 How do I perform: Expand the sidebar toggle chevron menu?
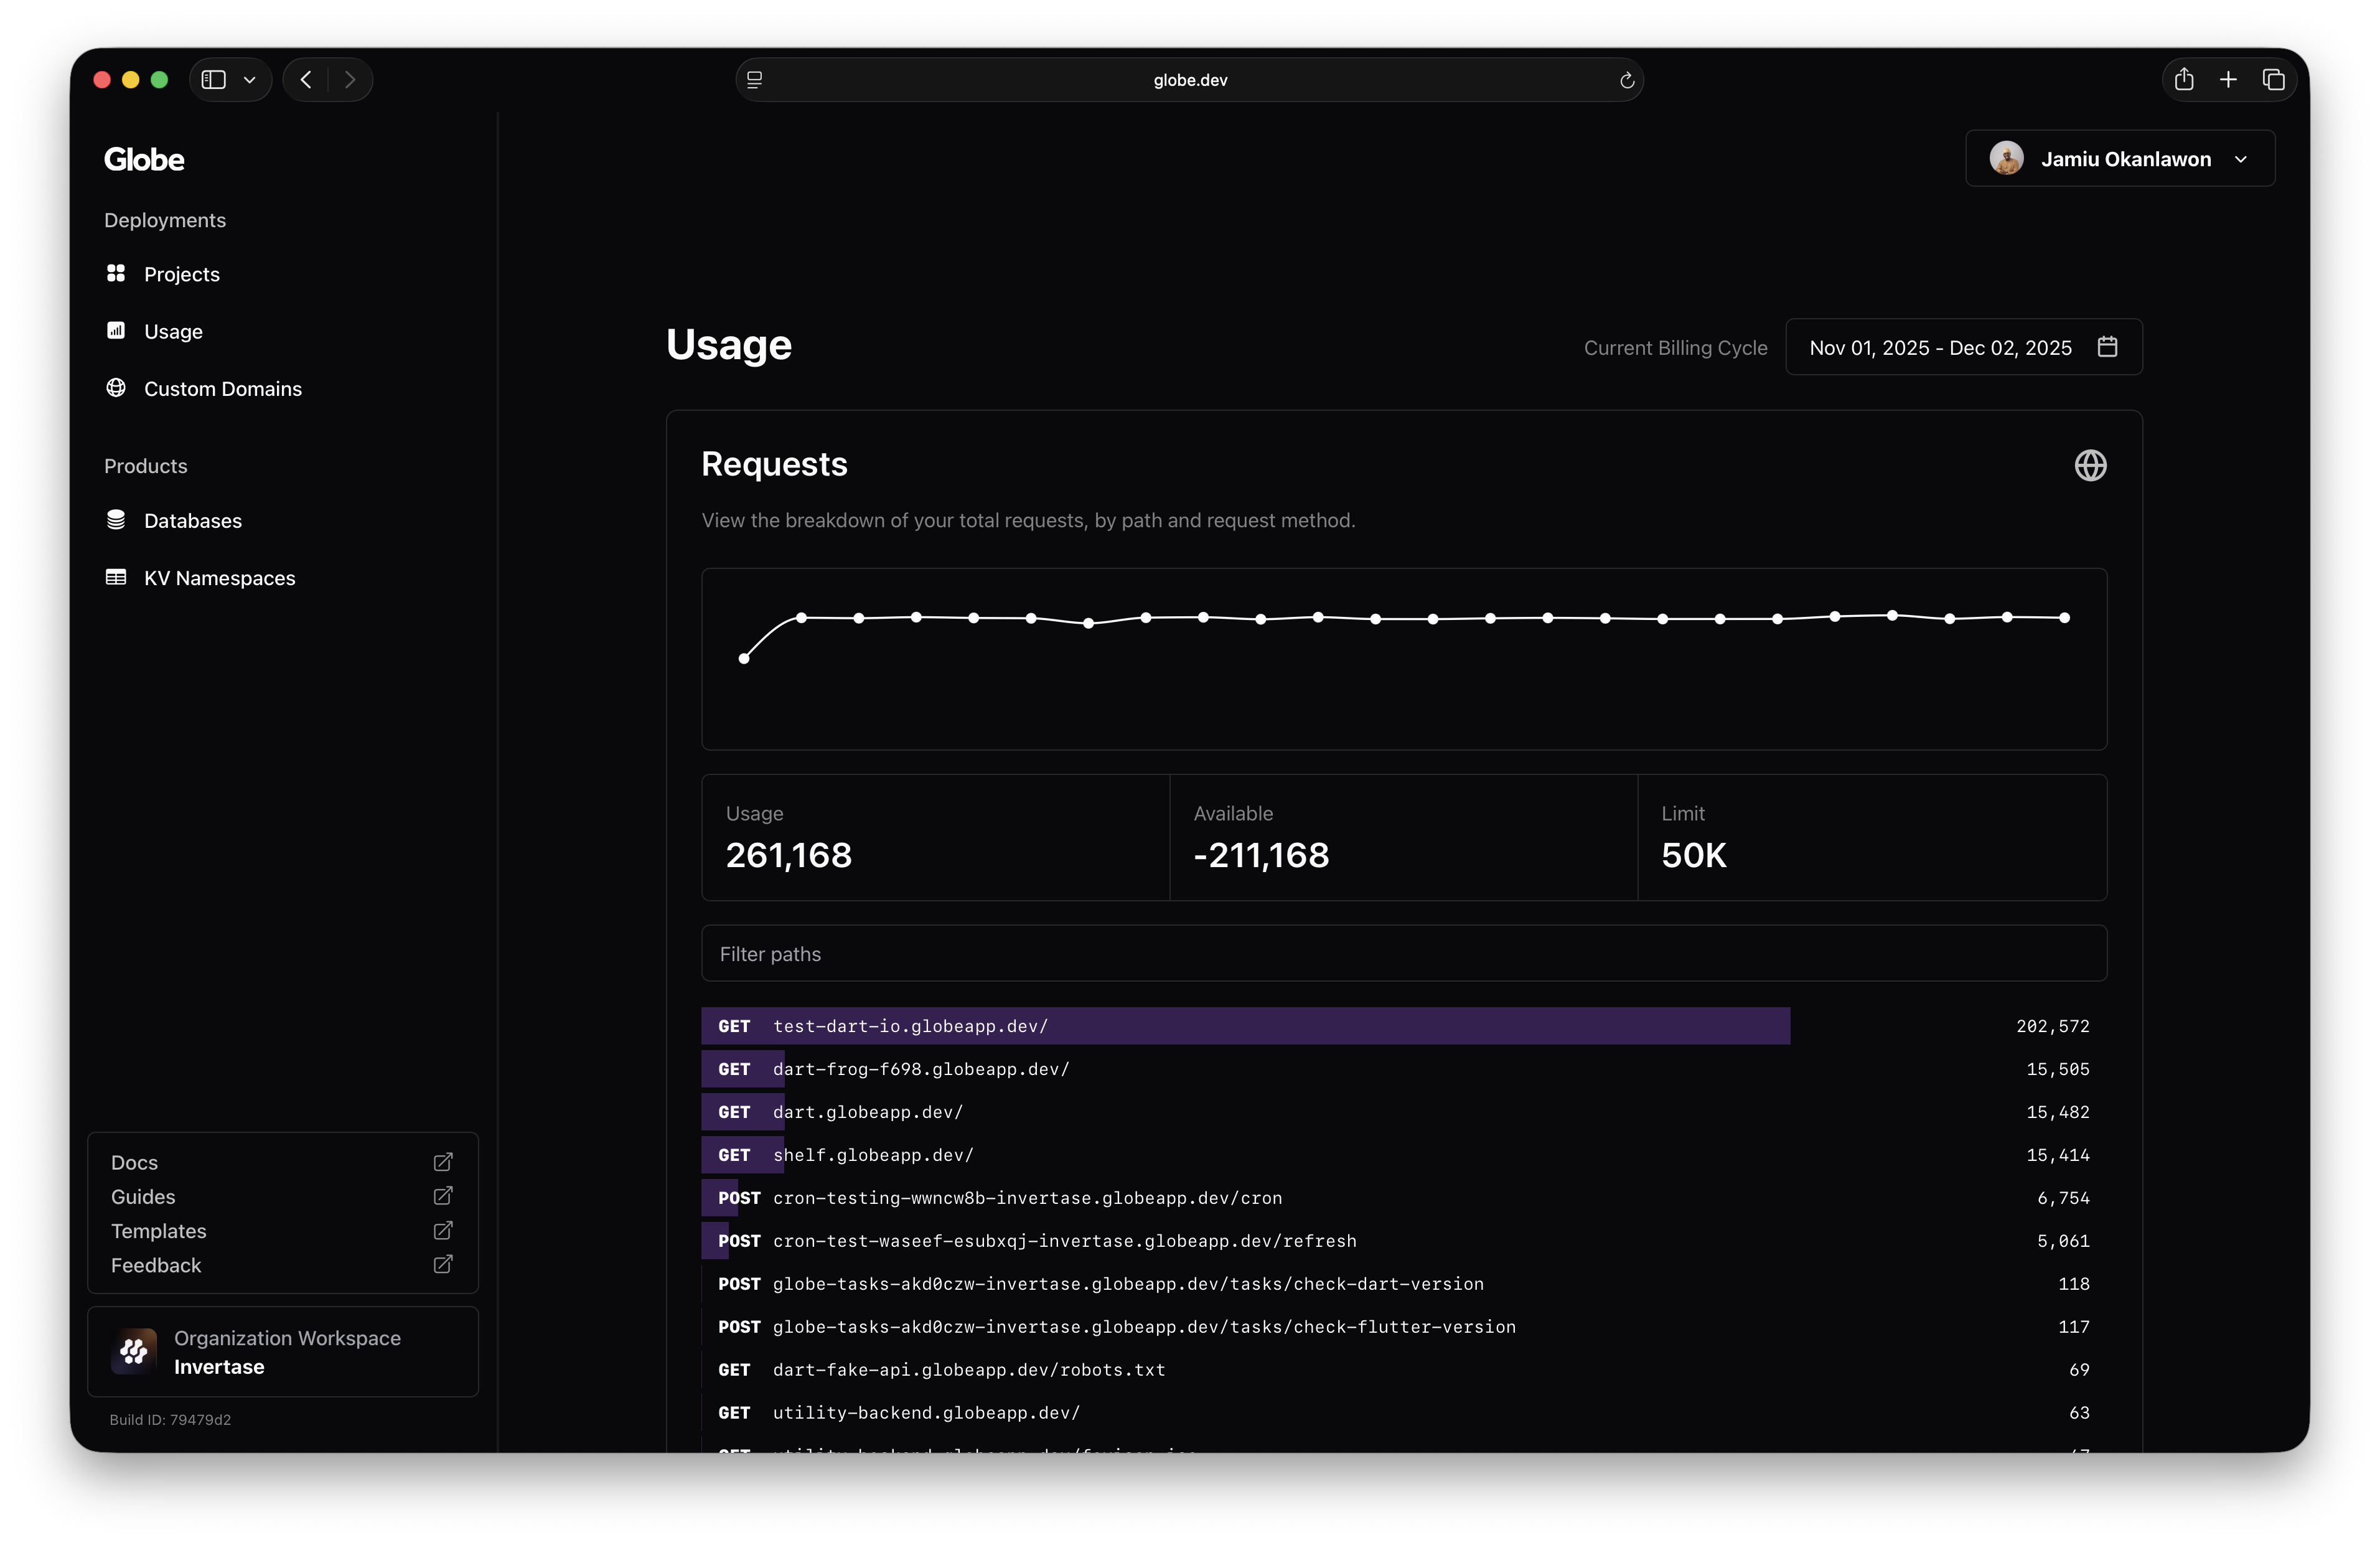pos(250,80)
